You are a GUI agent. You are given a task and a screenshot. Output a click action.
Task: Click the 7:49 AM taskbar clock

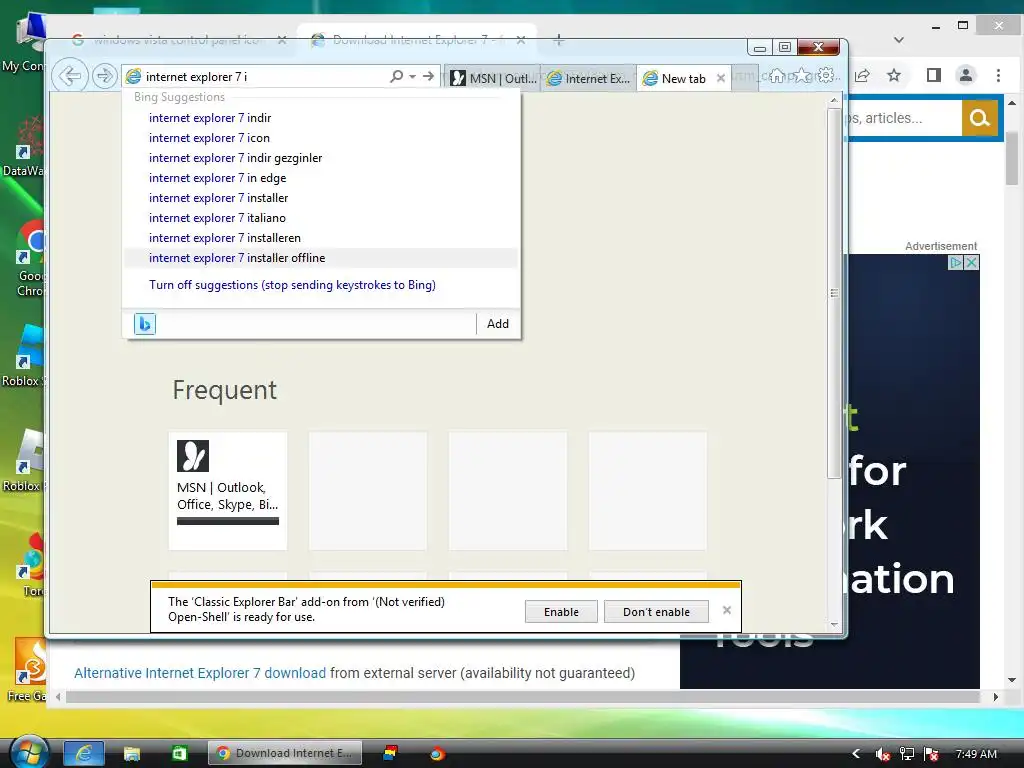pos(976,754)
